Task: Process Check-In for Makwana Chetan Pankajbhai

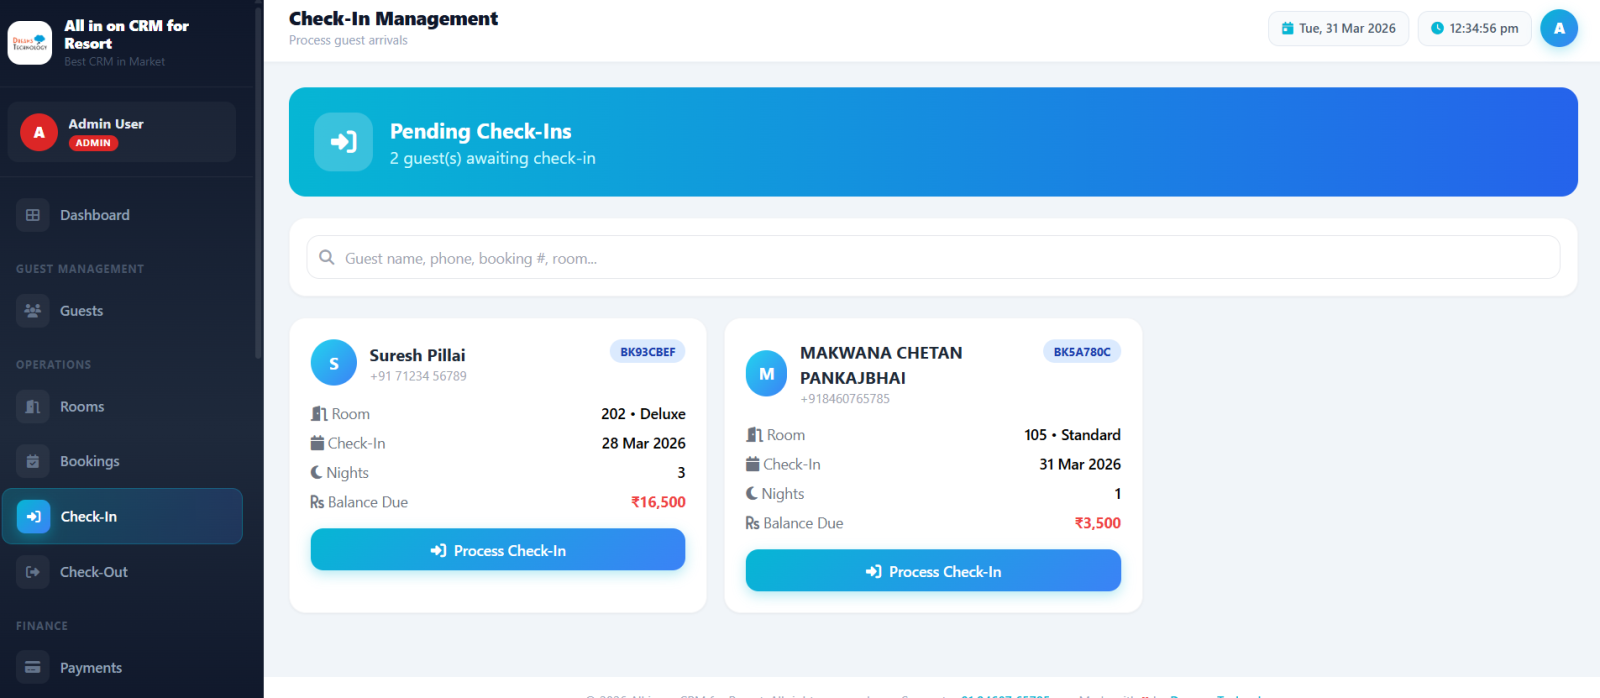Action: pos(932,572)
